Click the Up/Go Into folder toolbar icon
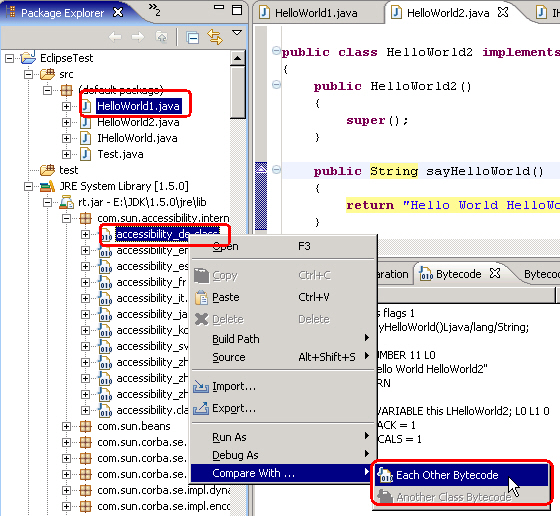The width and height of the screenshot is (560, 516). tap(161, 37)
